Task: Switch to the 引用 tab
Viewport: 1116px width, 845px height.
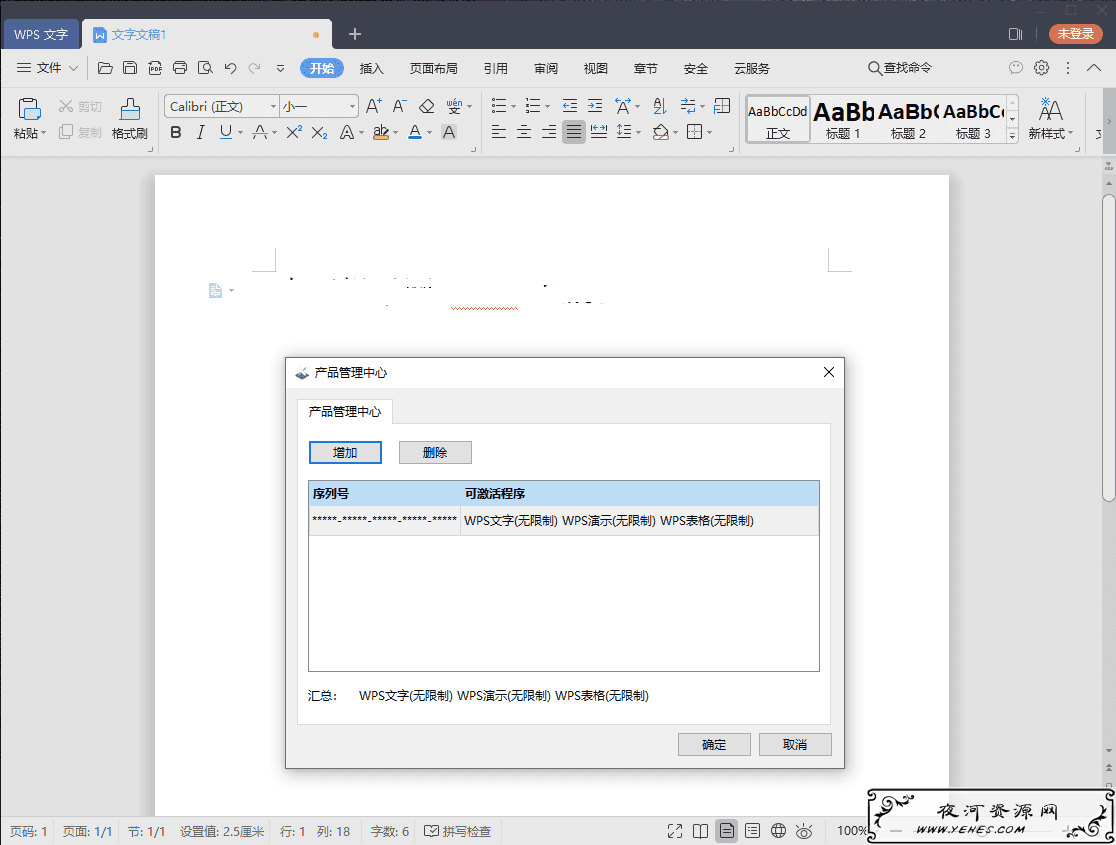Action: point(496,68)
